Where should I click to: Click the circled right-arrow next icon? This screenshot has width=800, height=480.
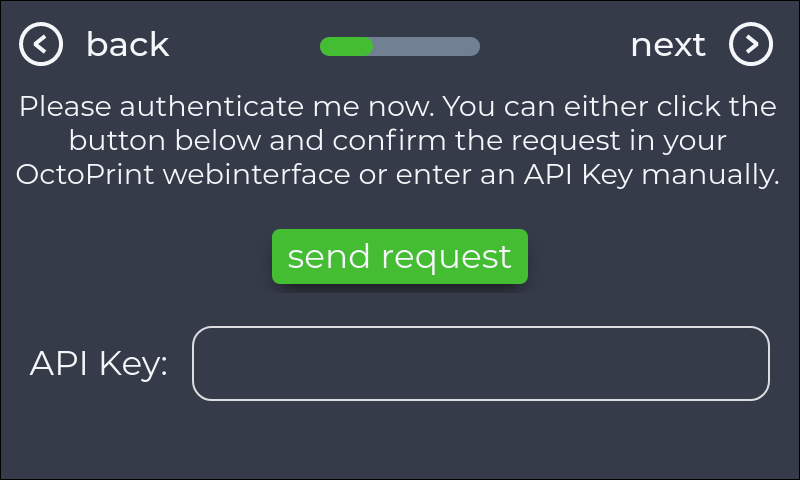[x=751, y=45]
